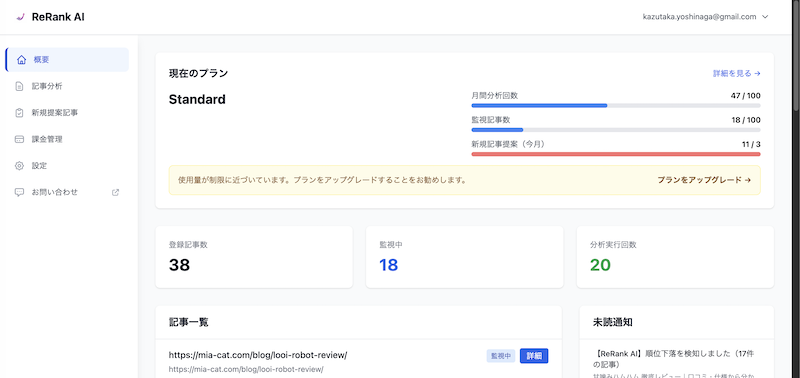This screenshot has height=378, width=800.
Task: Click the 現在のプラン heading
Action: click(x=198, y=73)
